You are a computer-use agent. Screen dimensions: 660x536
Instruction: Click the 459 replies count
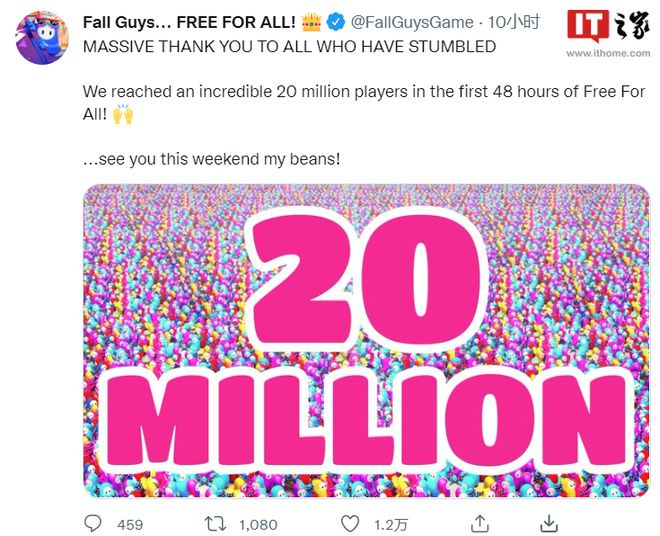click(130, 524)
